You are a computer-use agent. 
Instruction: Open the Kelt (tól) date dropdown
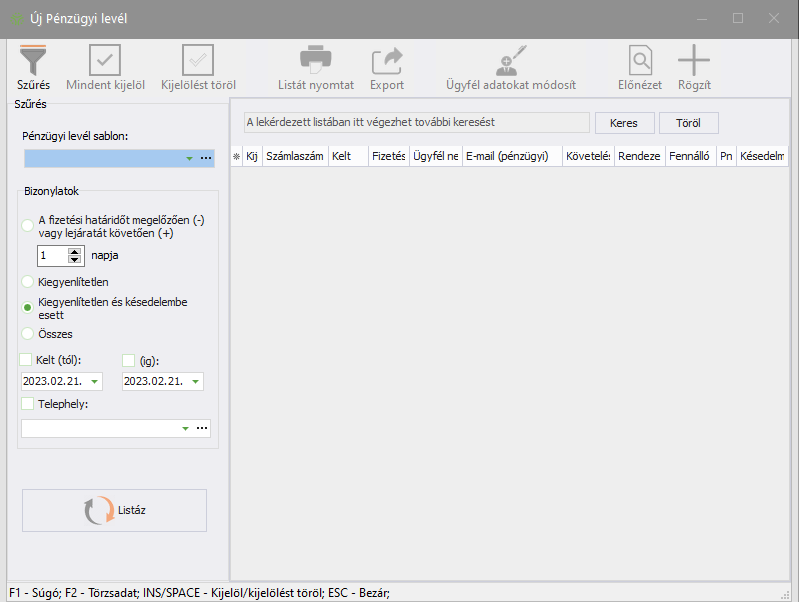[x=95, y=382]
